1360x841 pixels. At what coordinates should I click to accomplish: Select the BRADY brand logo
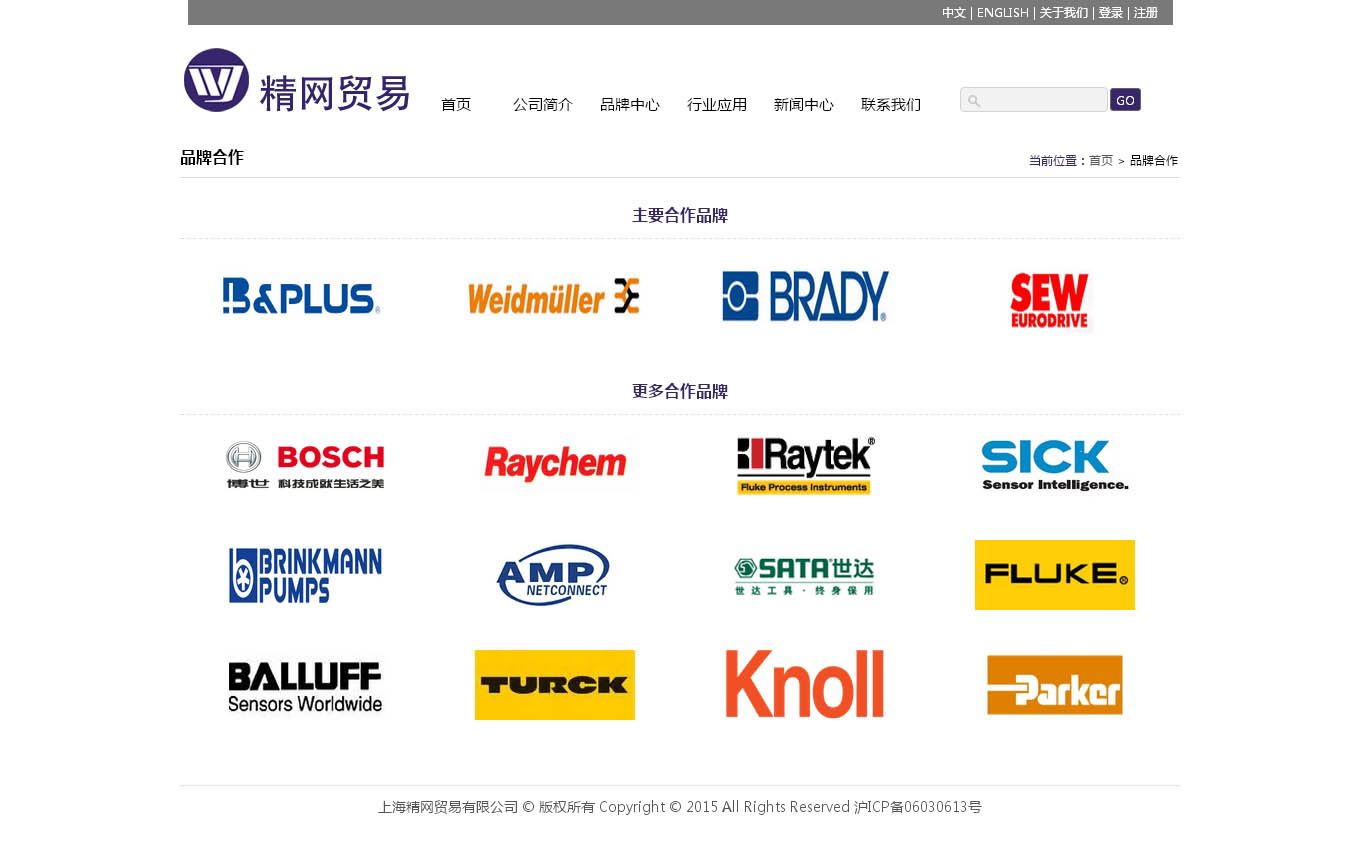pyautogui.click(x=805, y=296)
